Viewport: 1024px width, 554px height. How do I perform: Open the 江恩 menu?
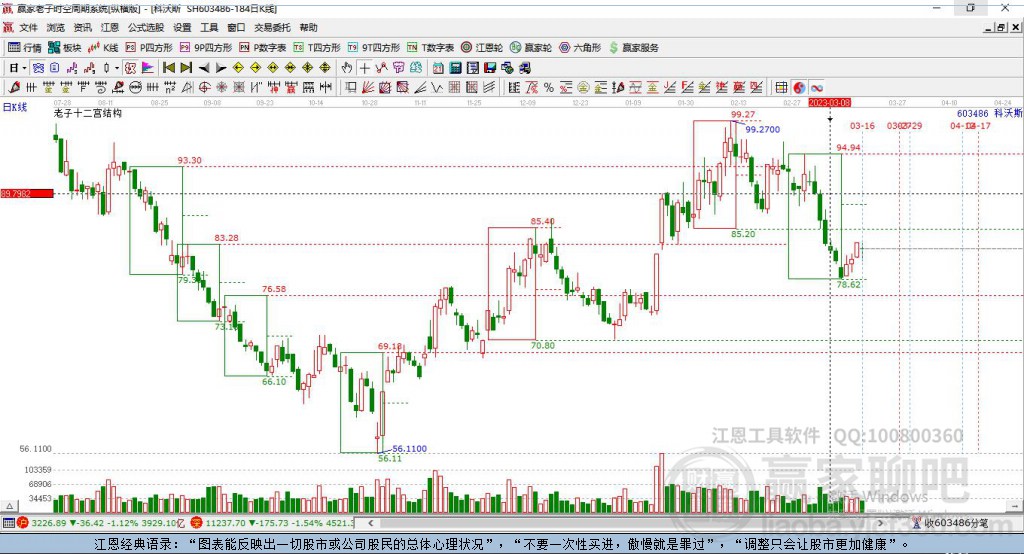pos(110,27)
